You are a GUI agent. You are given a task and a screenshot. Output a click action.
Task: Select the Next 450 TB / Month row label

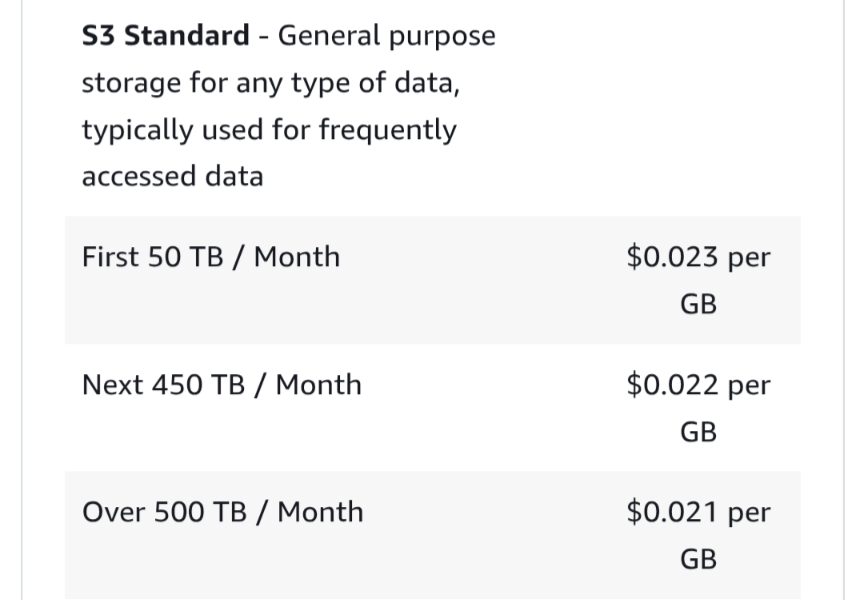pos(222,385)
